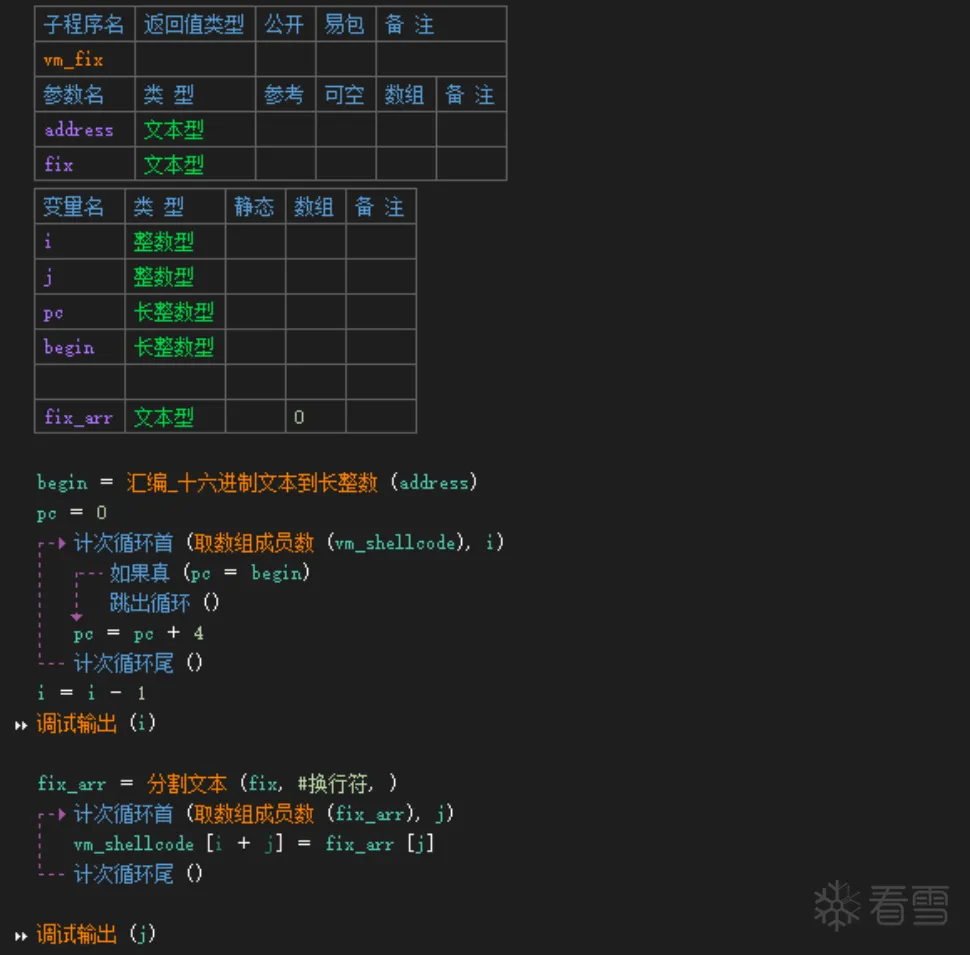
Task: Click the 静态 header cell
Action: (x=254, y=207)
